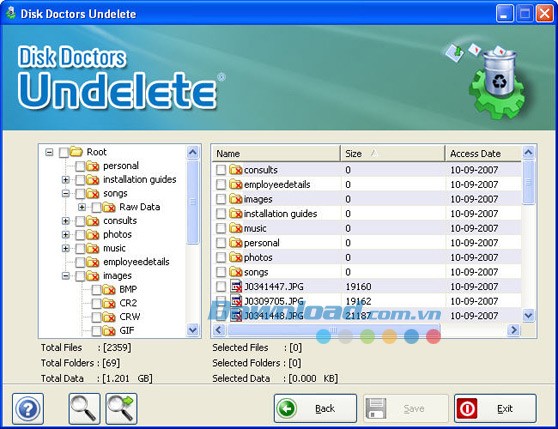Check the consults checkbox in file list
This screenshot has width=558, height=429.
coord(221,170)
